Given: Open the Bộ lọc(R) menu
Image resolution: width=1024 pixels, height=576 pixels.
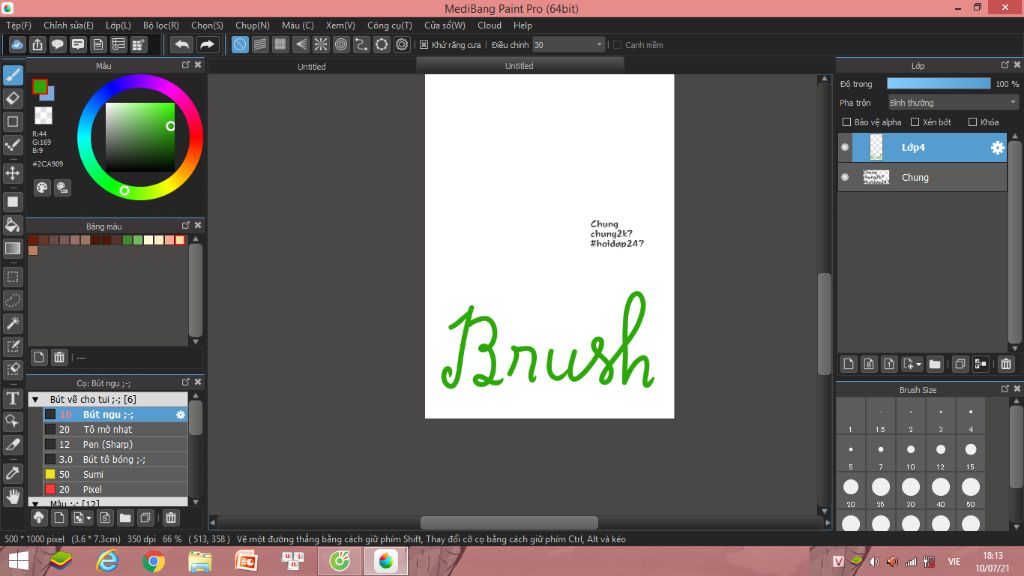Looking at the screenshot, I should 161,25.
